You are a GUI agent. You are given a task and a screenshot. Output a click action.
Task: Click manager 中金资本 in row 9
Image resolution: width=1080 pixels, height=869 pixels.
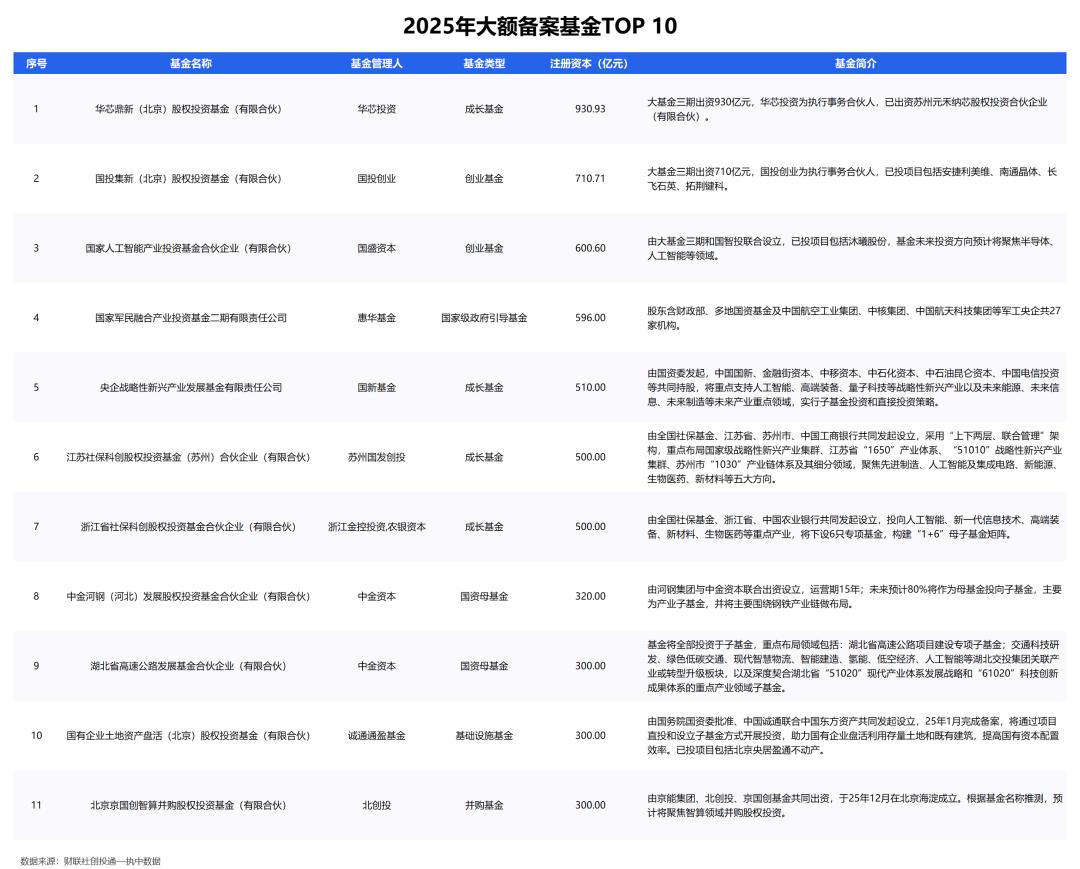[376, 666]
